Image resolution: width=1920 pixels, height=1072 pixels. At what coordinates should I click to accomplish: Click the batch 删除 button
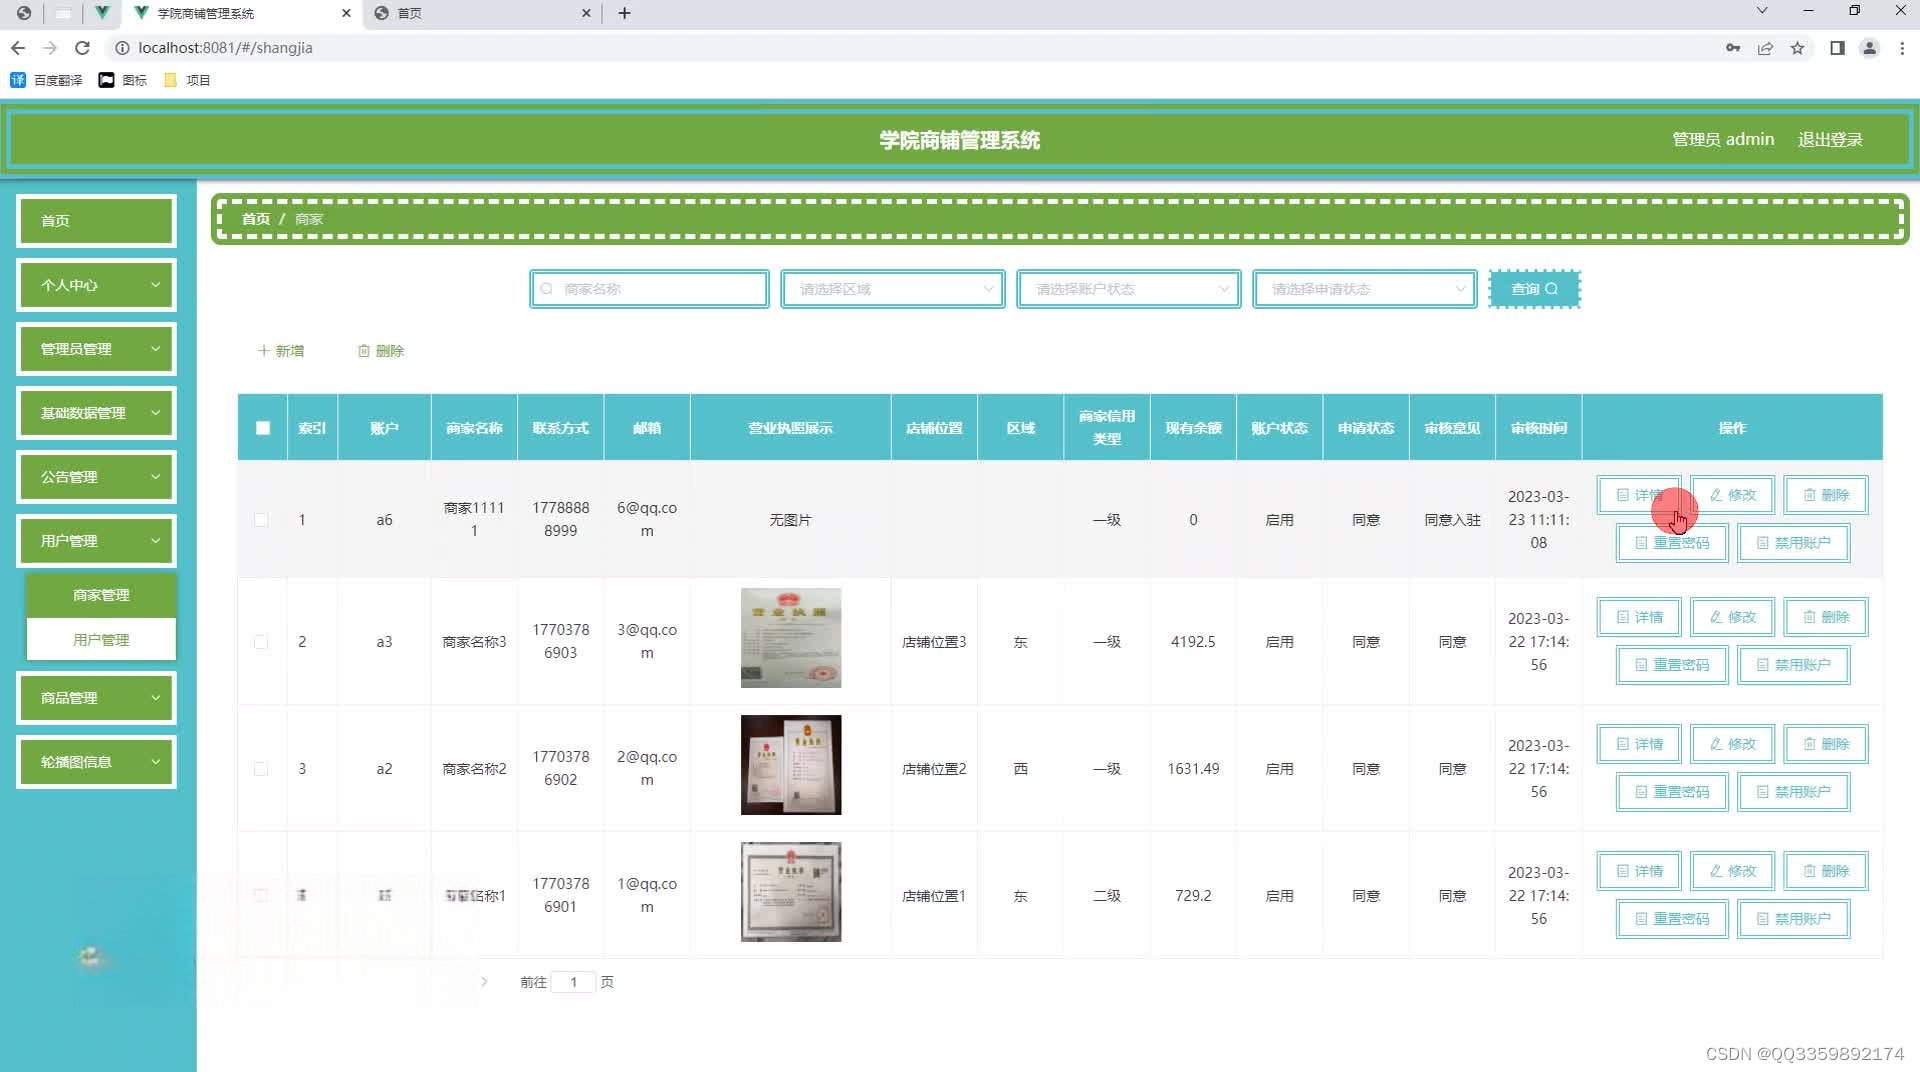(x=381, y=351)
